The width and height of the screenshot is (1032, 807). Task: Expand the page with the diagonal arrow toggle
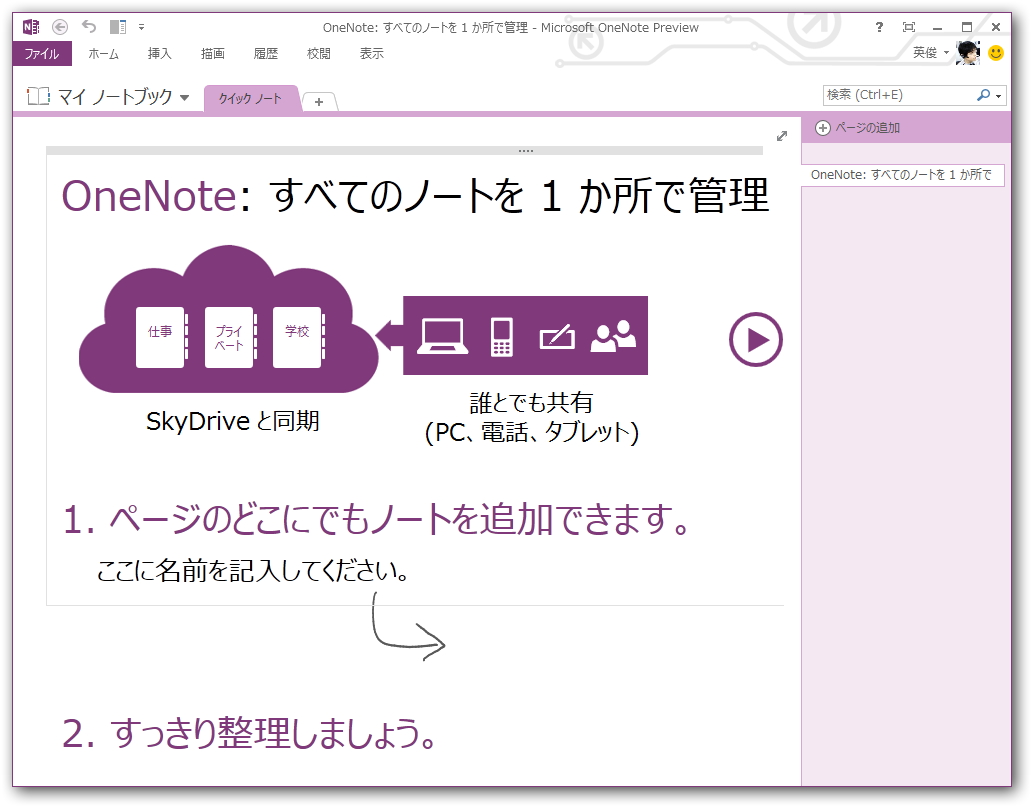[x=781, y=136]
